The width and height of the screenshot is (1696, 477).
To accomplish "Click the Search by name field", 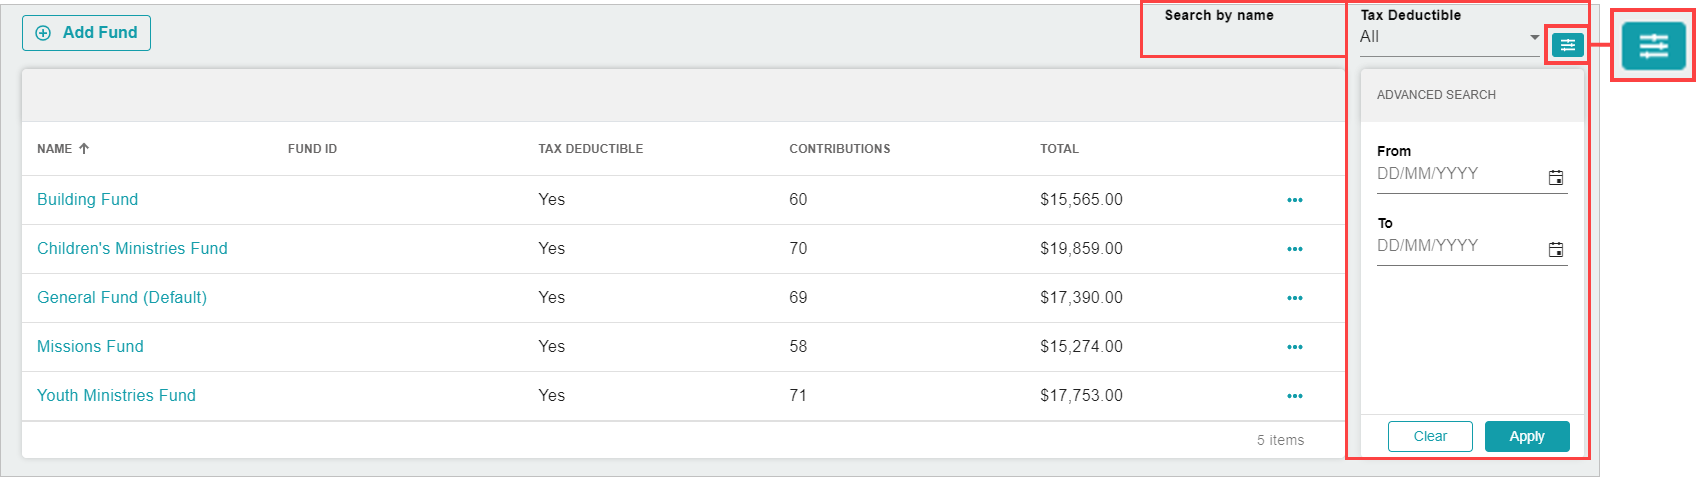I will [x=1244, y=30].
